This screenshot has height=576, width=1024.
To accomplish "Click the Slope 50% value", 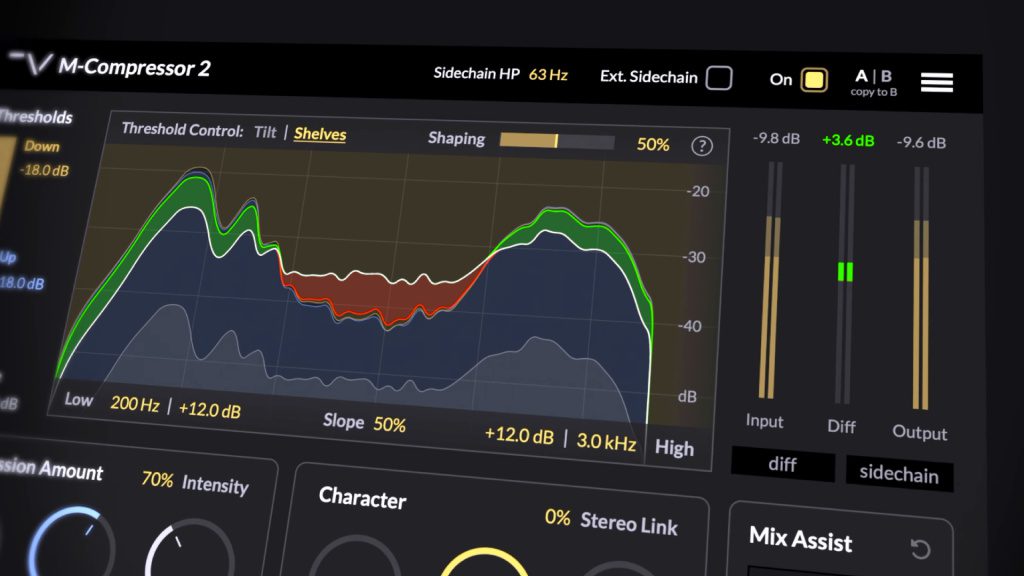I will 389,424.
